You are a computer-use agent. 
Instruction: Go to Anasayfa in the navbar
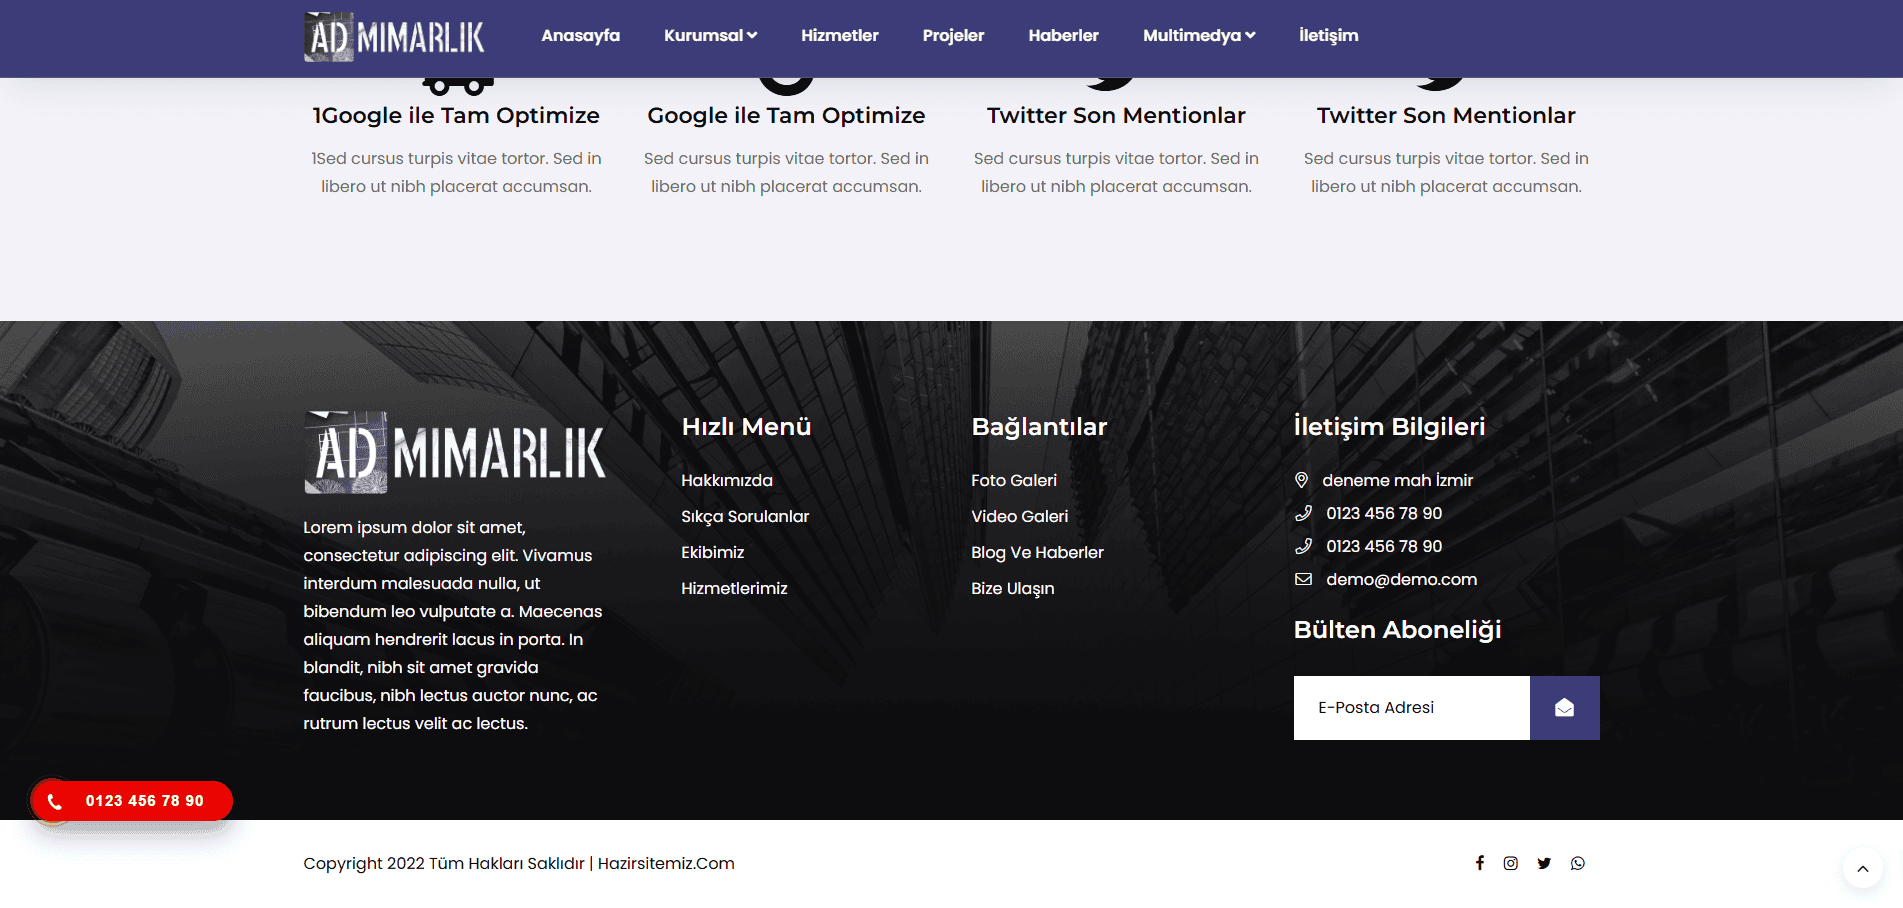pos(580,35)
